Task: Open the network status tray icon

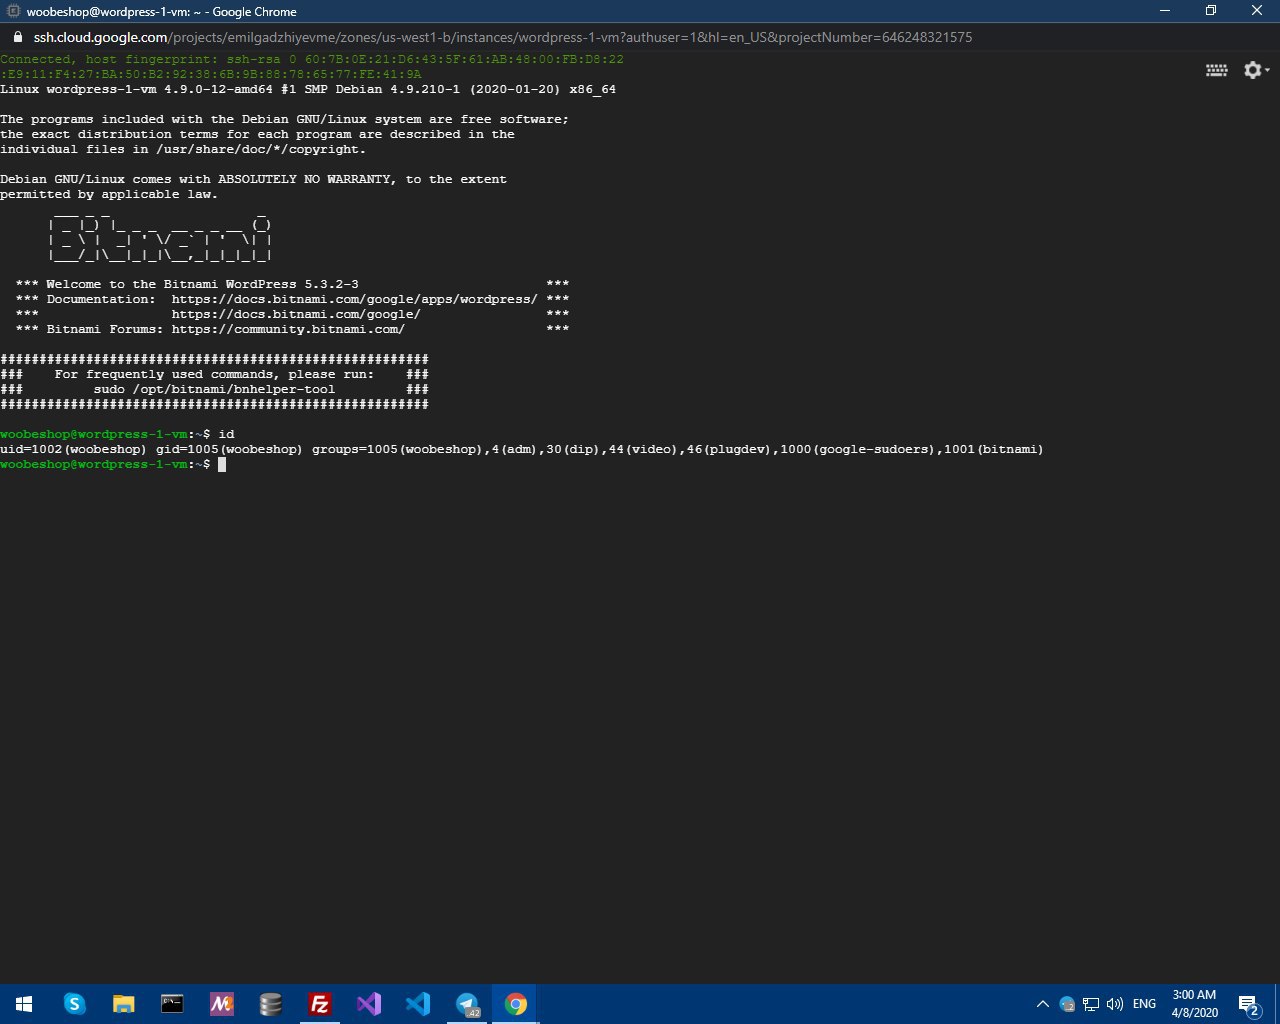Action: tap(1091, 1004)
